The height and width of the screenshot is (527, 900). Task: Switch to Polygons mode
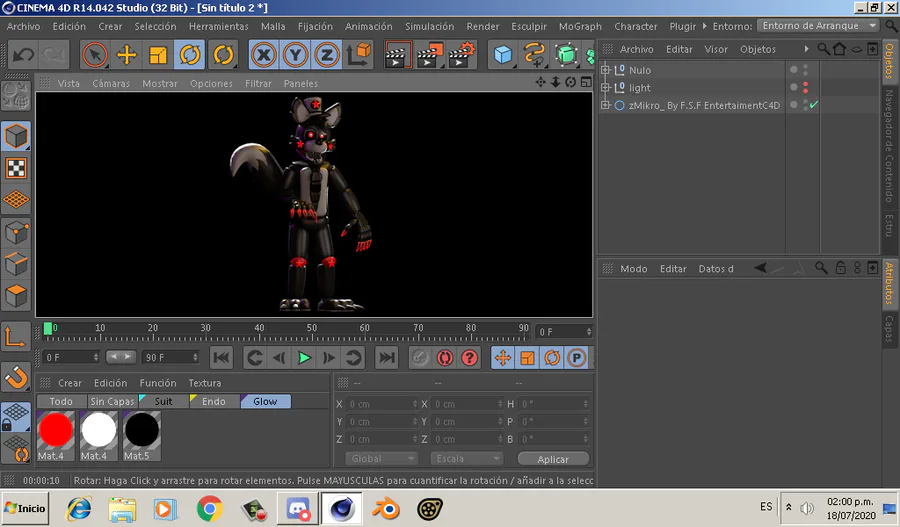click(16, 296)
